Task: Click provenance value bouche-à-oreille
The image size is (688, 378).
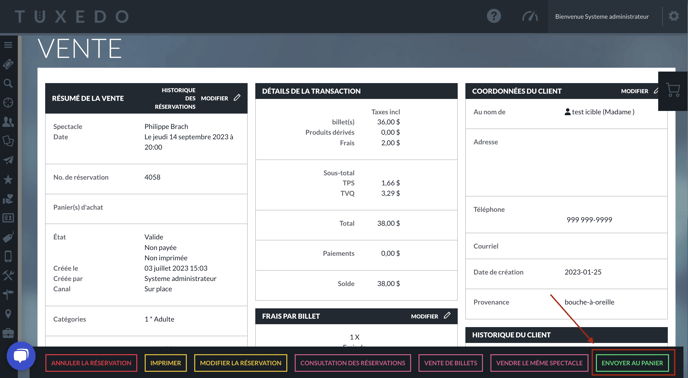Action: click(589, 302)
